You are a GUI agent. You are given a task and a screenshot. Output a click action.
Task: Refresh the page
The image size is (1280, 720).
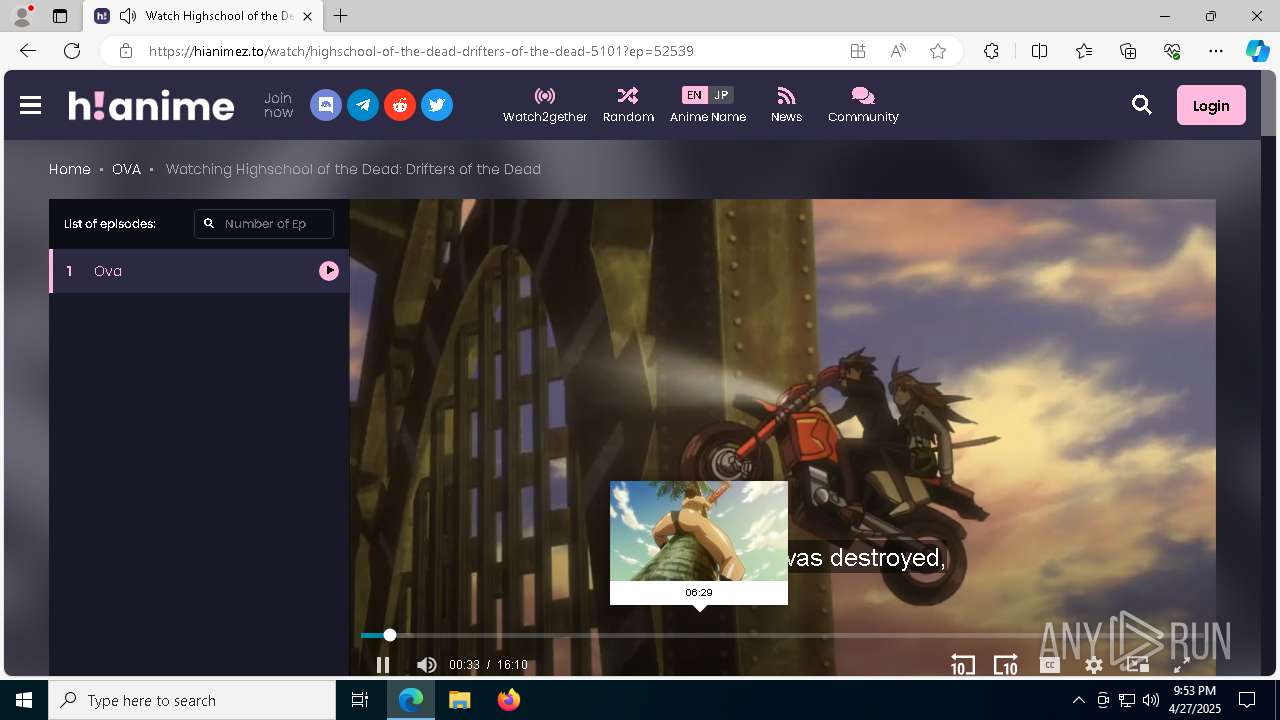click(x=72, y=51)
